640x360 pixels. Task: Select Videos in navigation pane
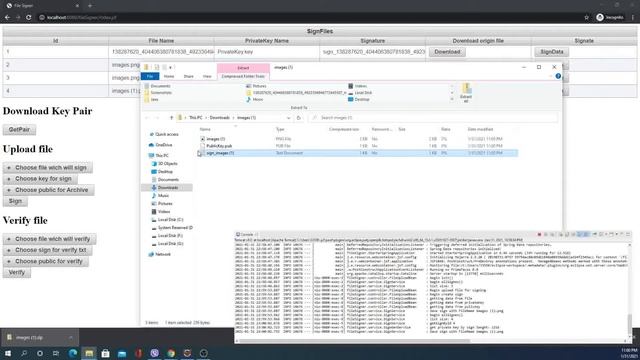[164, 211]
